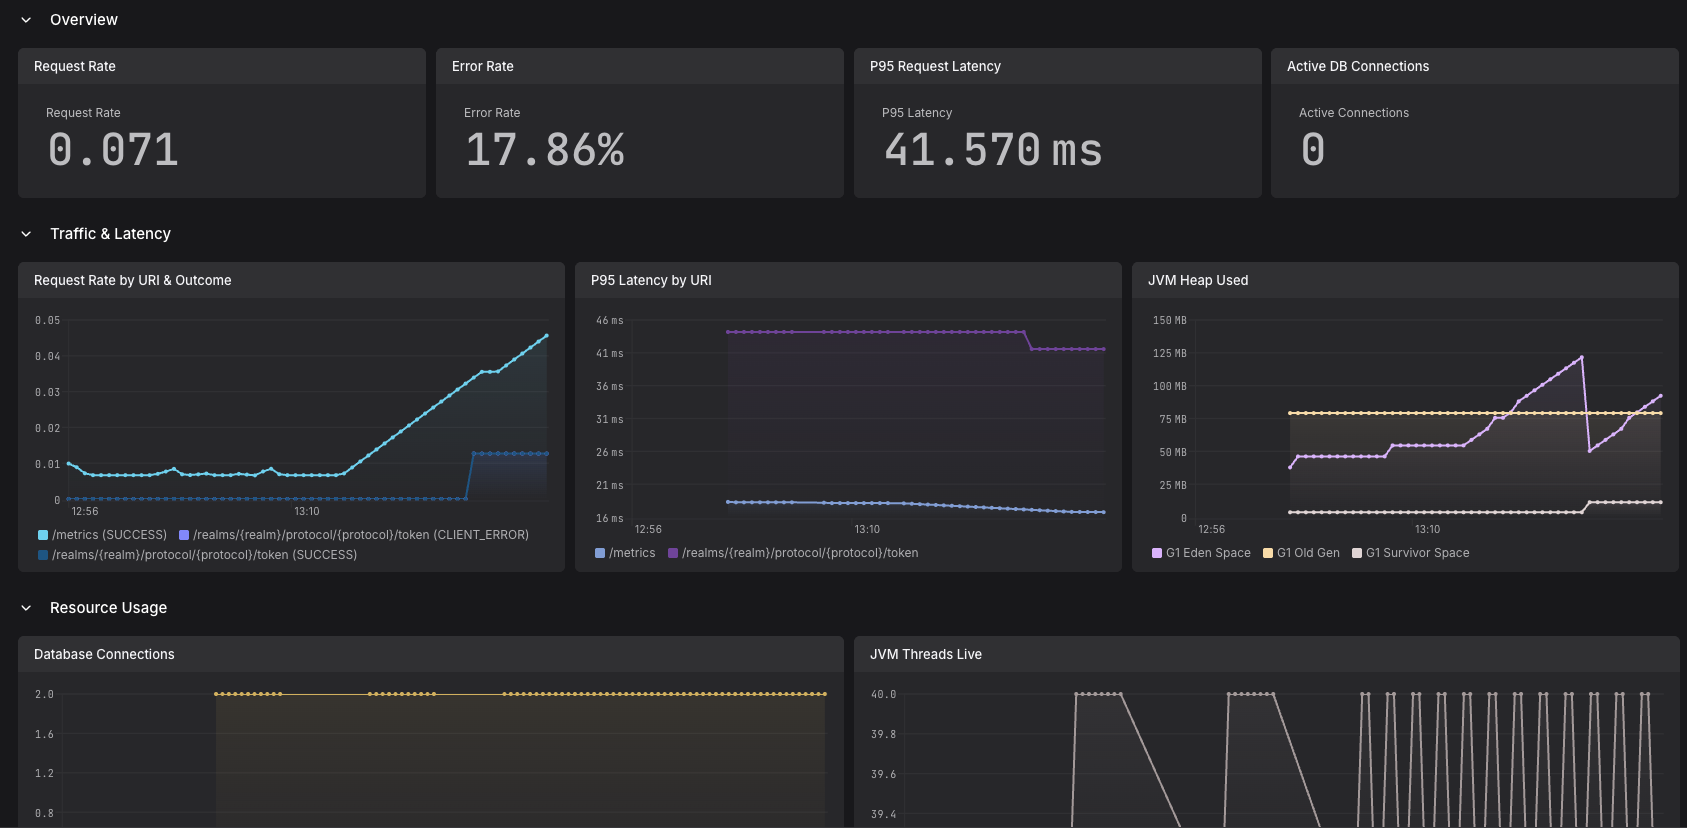This screenshot has height=828, width=1687.
Task: Click the G1 Eden Space color swatch
Action: (x=1157, y=553)
